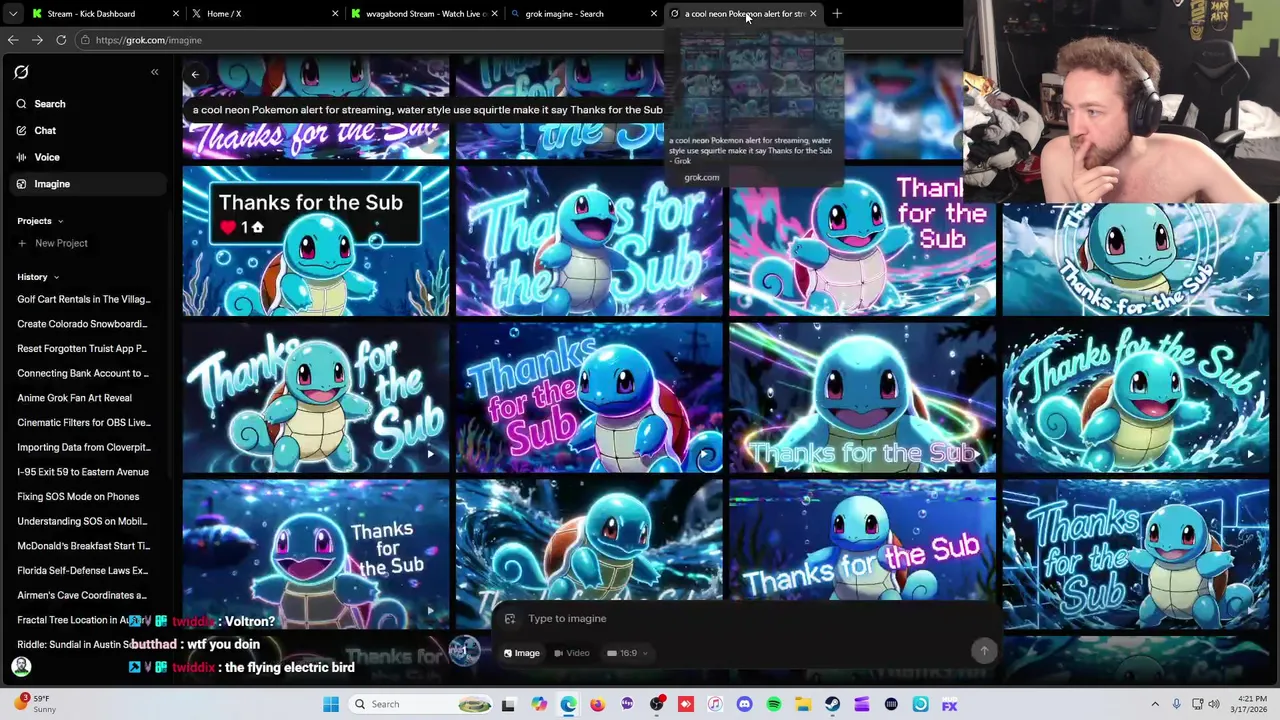Open Discord from the taskbar
The width and height of the screenshot is (1280, 720).
click(744, 704)
